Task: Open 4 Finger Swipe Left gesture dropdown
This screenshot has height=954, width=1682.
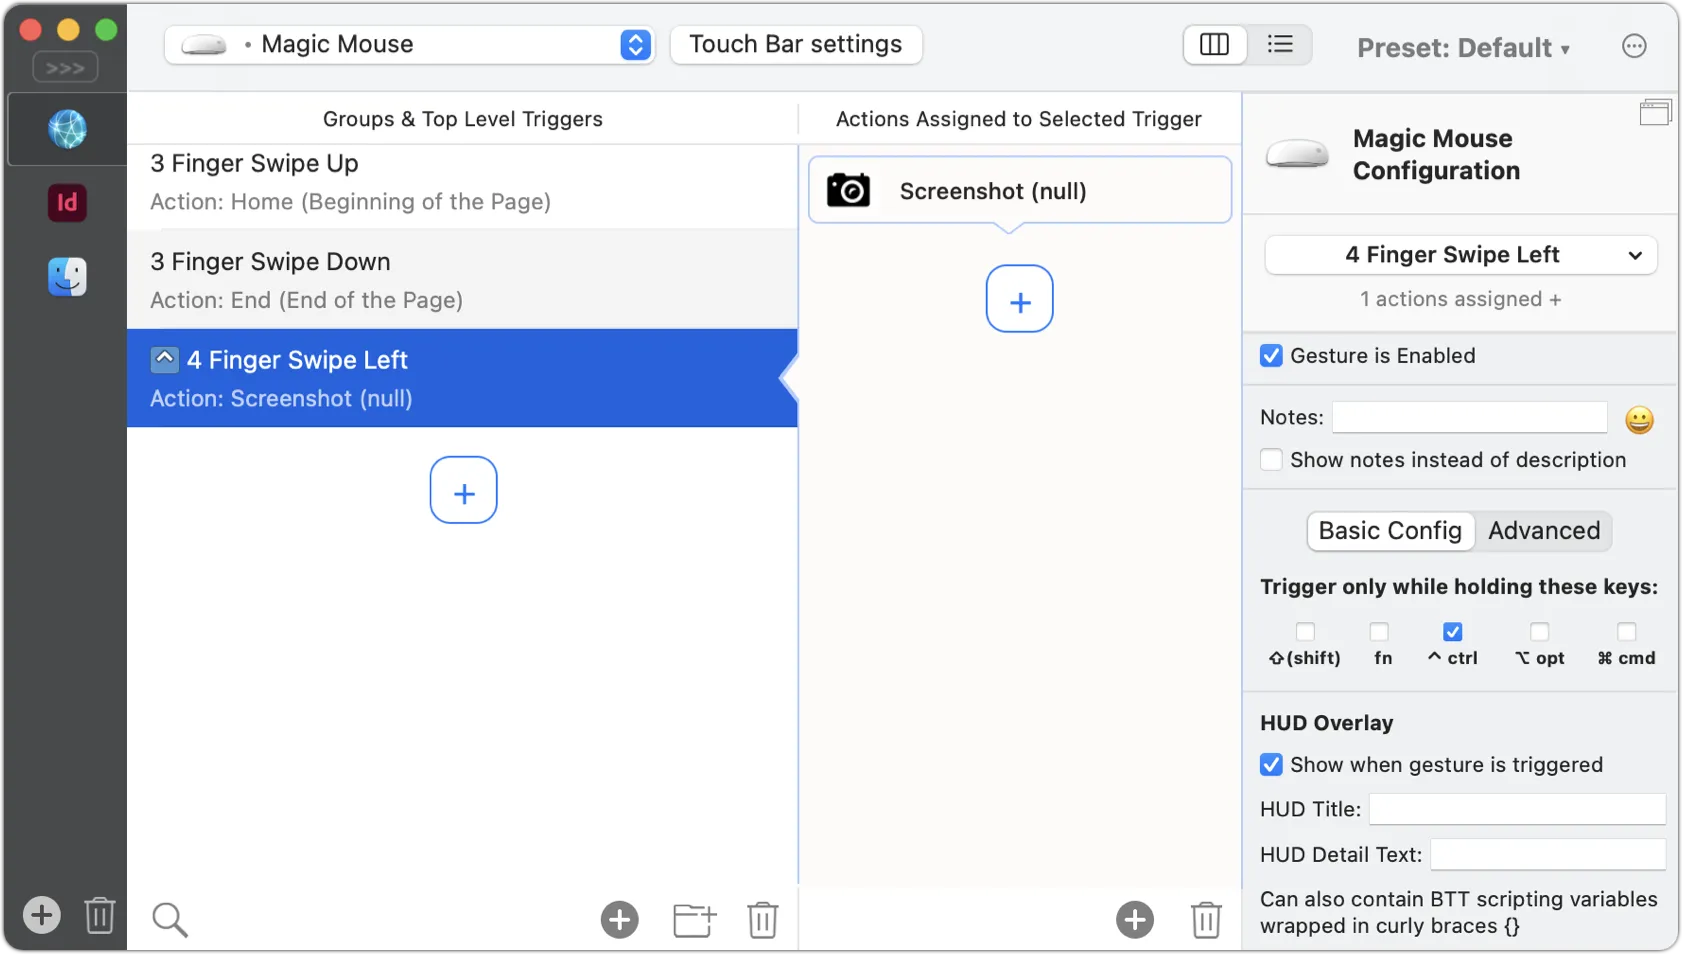Action: pyautogui.click(x=1461, y=255)
